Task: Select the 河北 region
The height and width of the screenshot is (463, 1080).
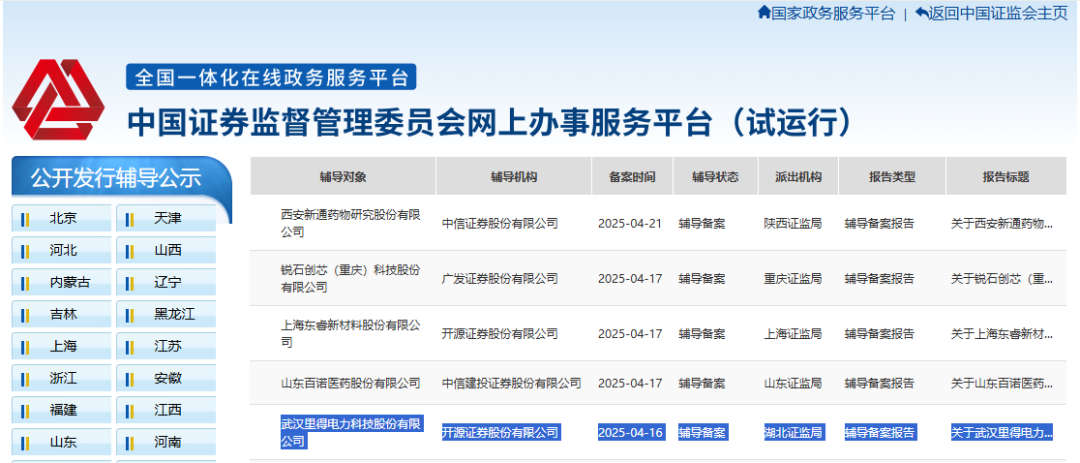Action: 61,251
